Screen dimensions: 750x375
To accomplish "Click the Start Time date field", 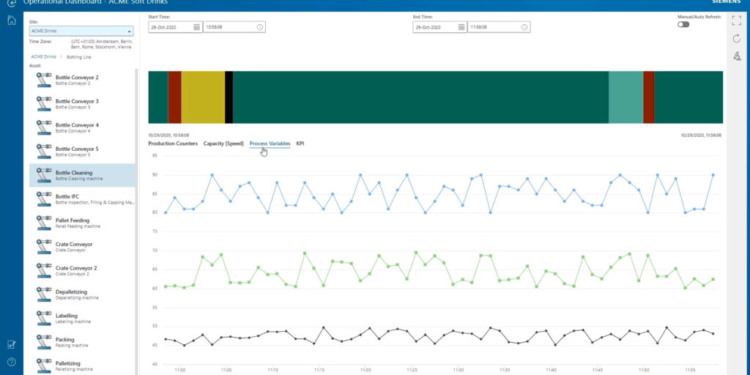I will 175,27.
